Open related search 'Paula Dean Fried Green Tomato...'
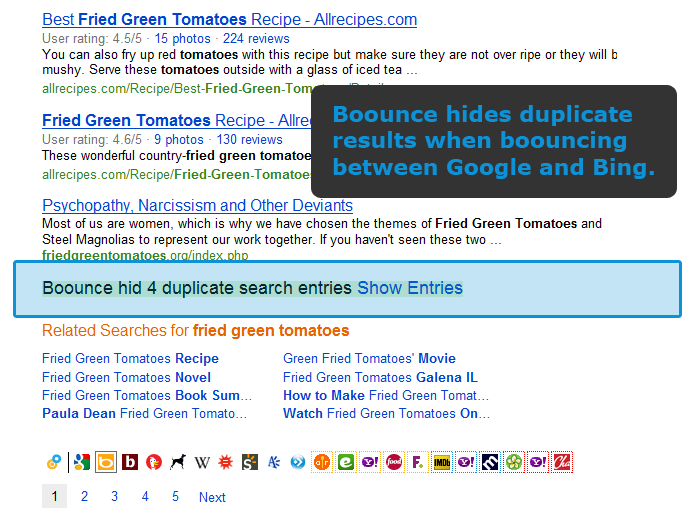 [x=144, y=413]
